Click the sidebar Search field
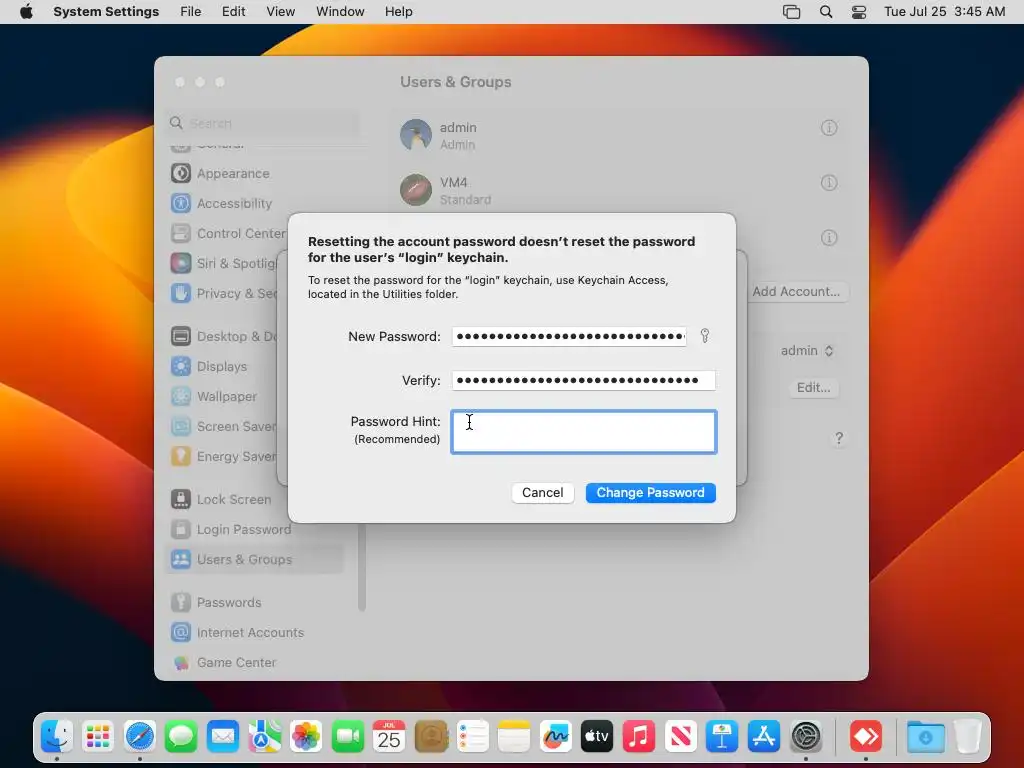Viewport: 1024px width, 768px height. pos(263,123)
